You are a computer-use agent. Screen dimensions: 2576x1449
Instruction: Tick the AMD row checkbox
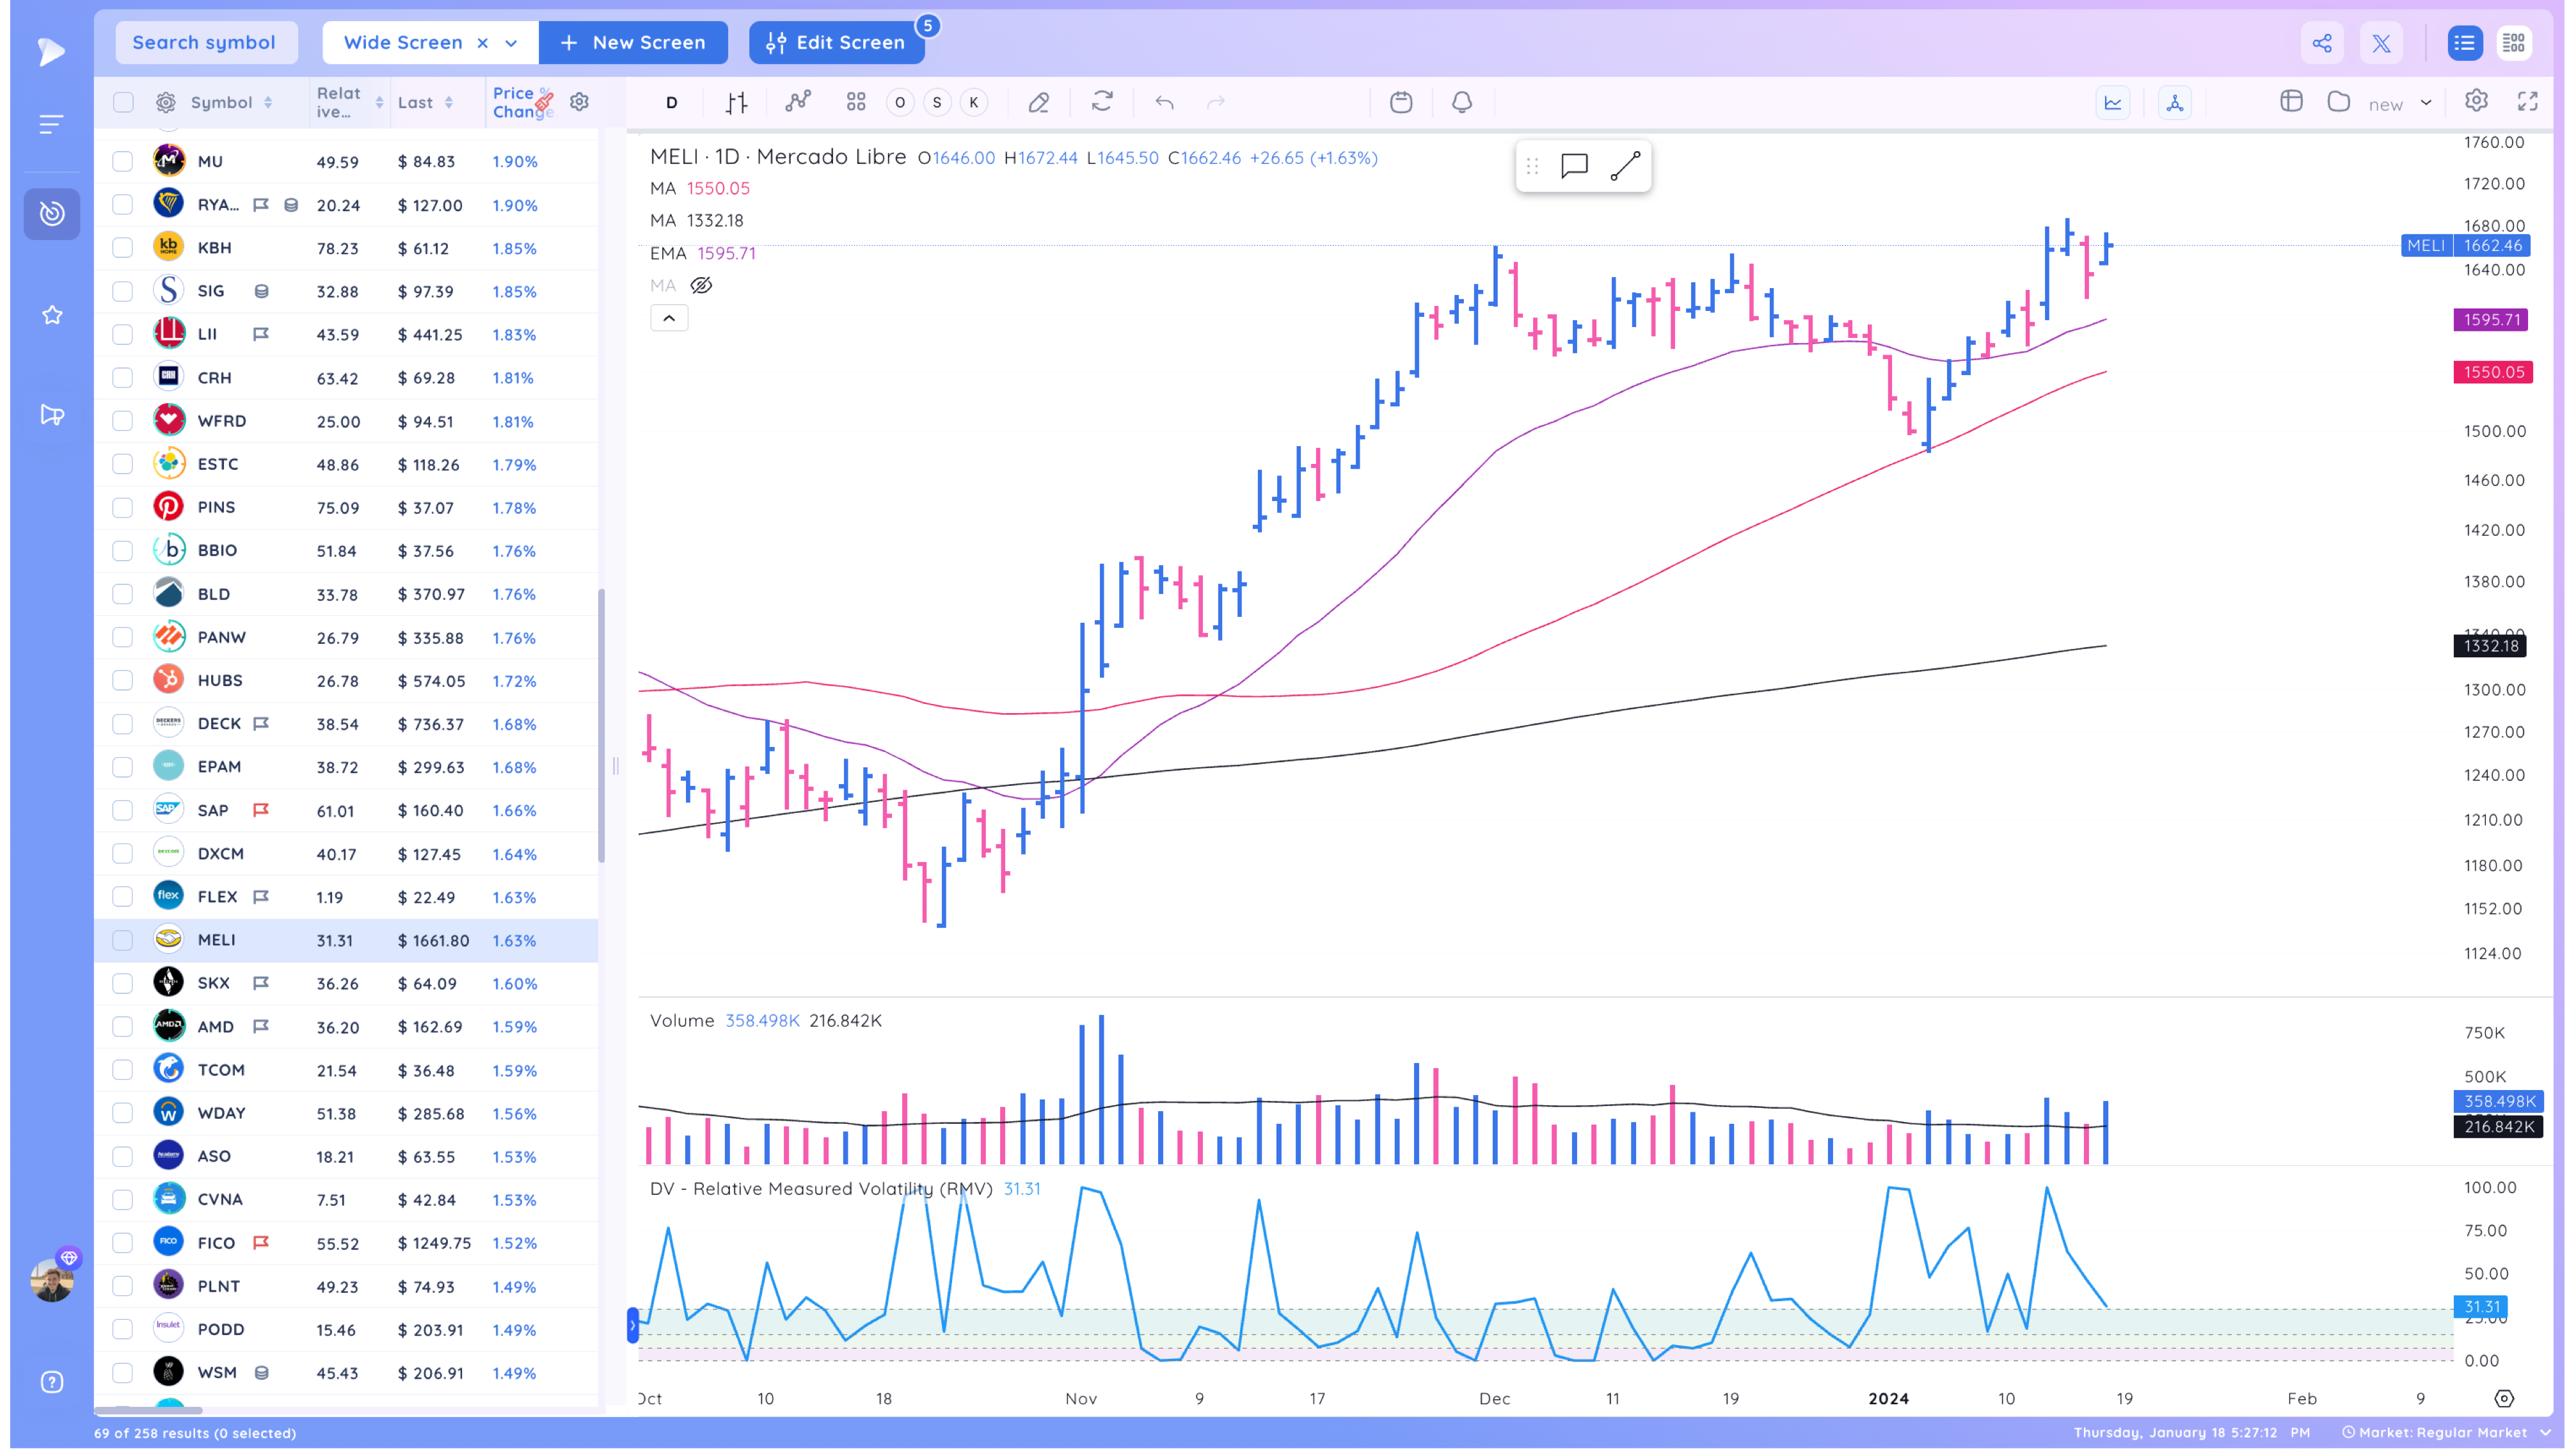[x=122, y=1026]
